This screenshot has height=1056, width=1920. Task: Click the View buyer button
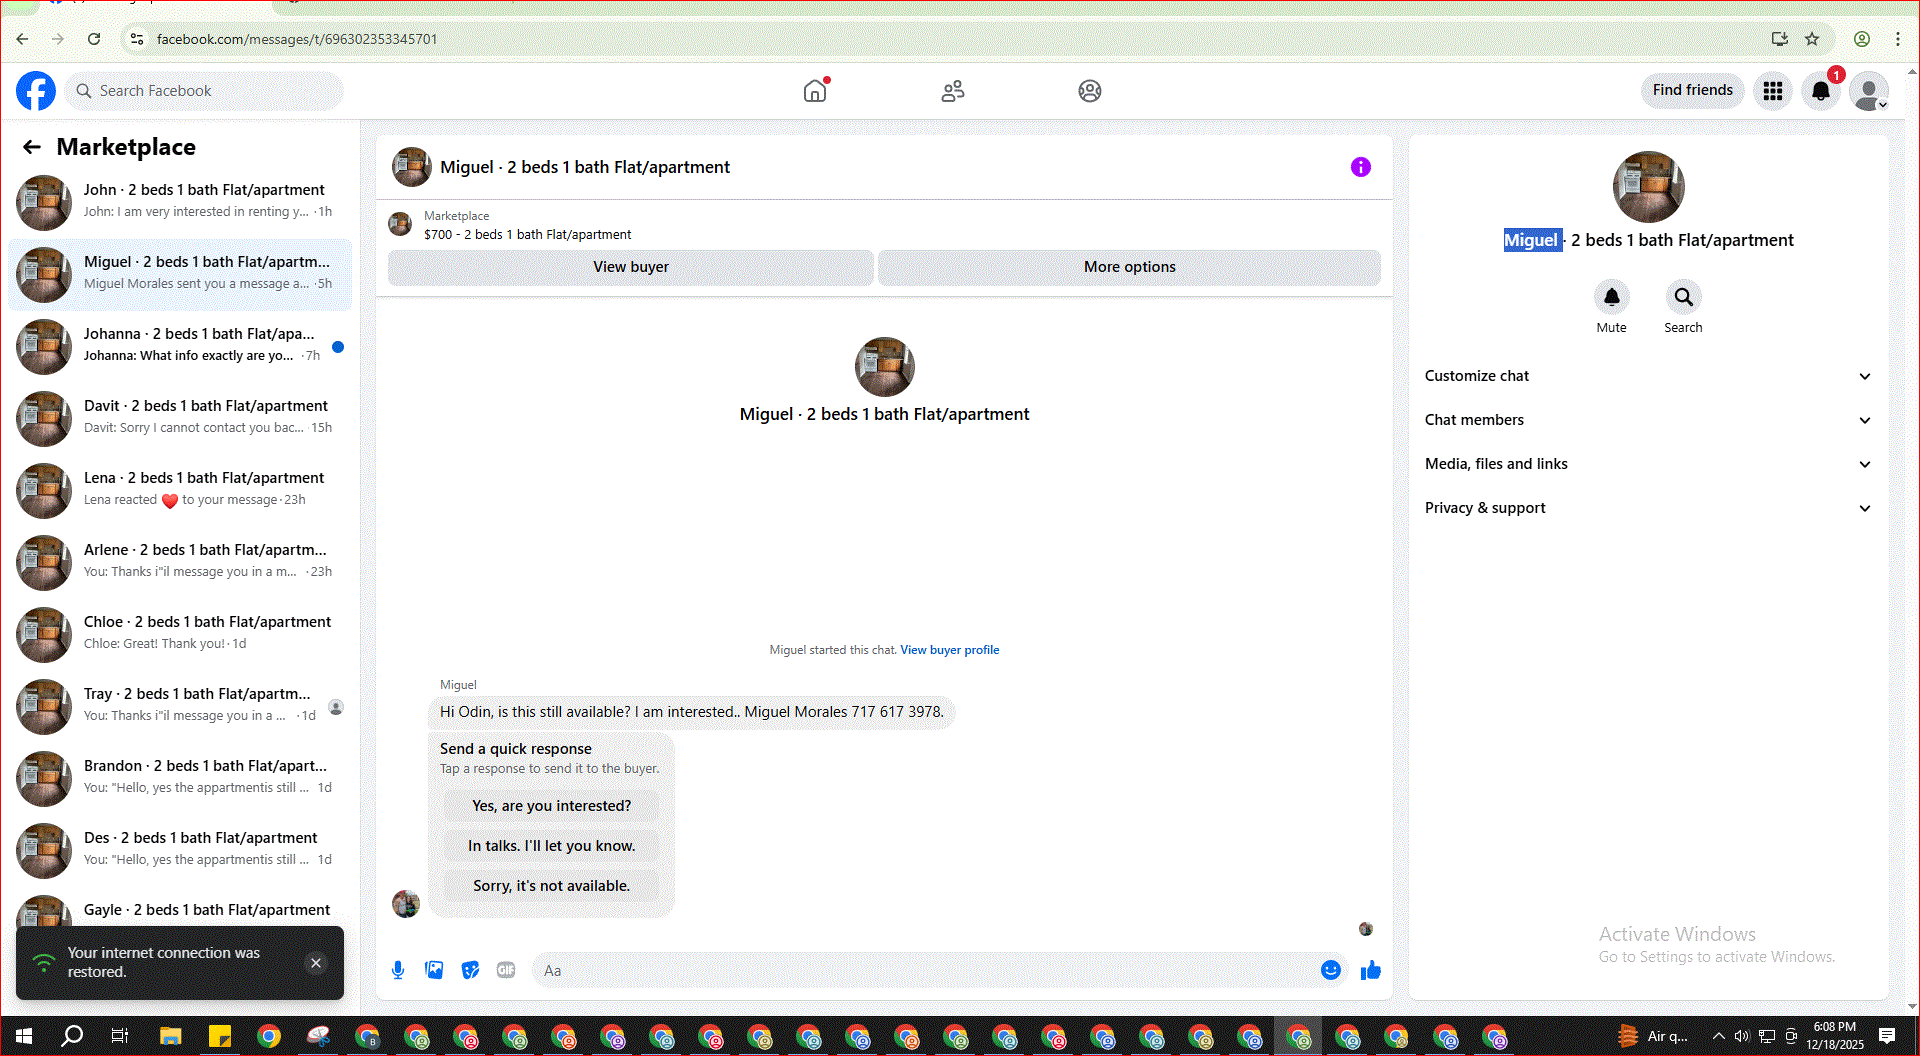(x=631, y=267)
